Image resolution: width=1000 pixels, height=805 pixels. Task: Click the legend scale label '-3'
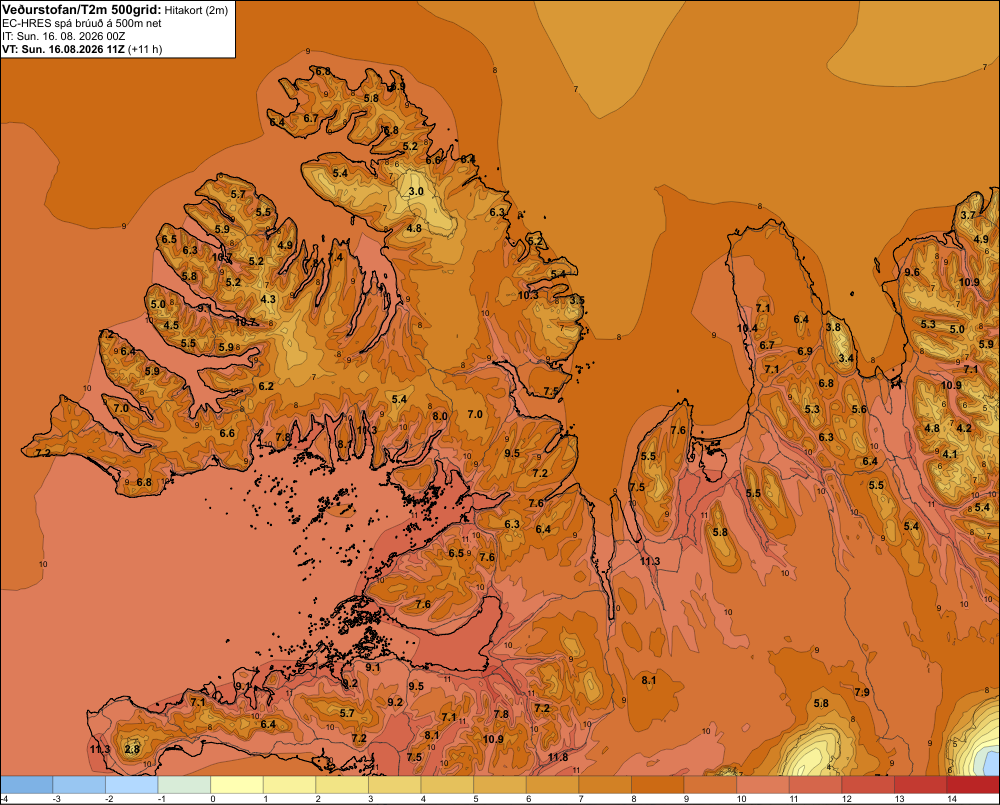click(56, 799)
